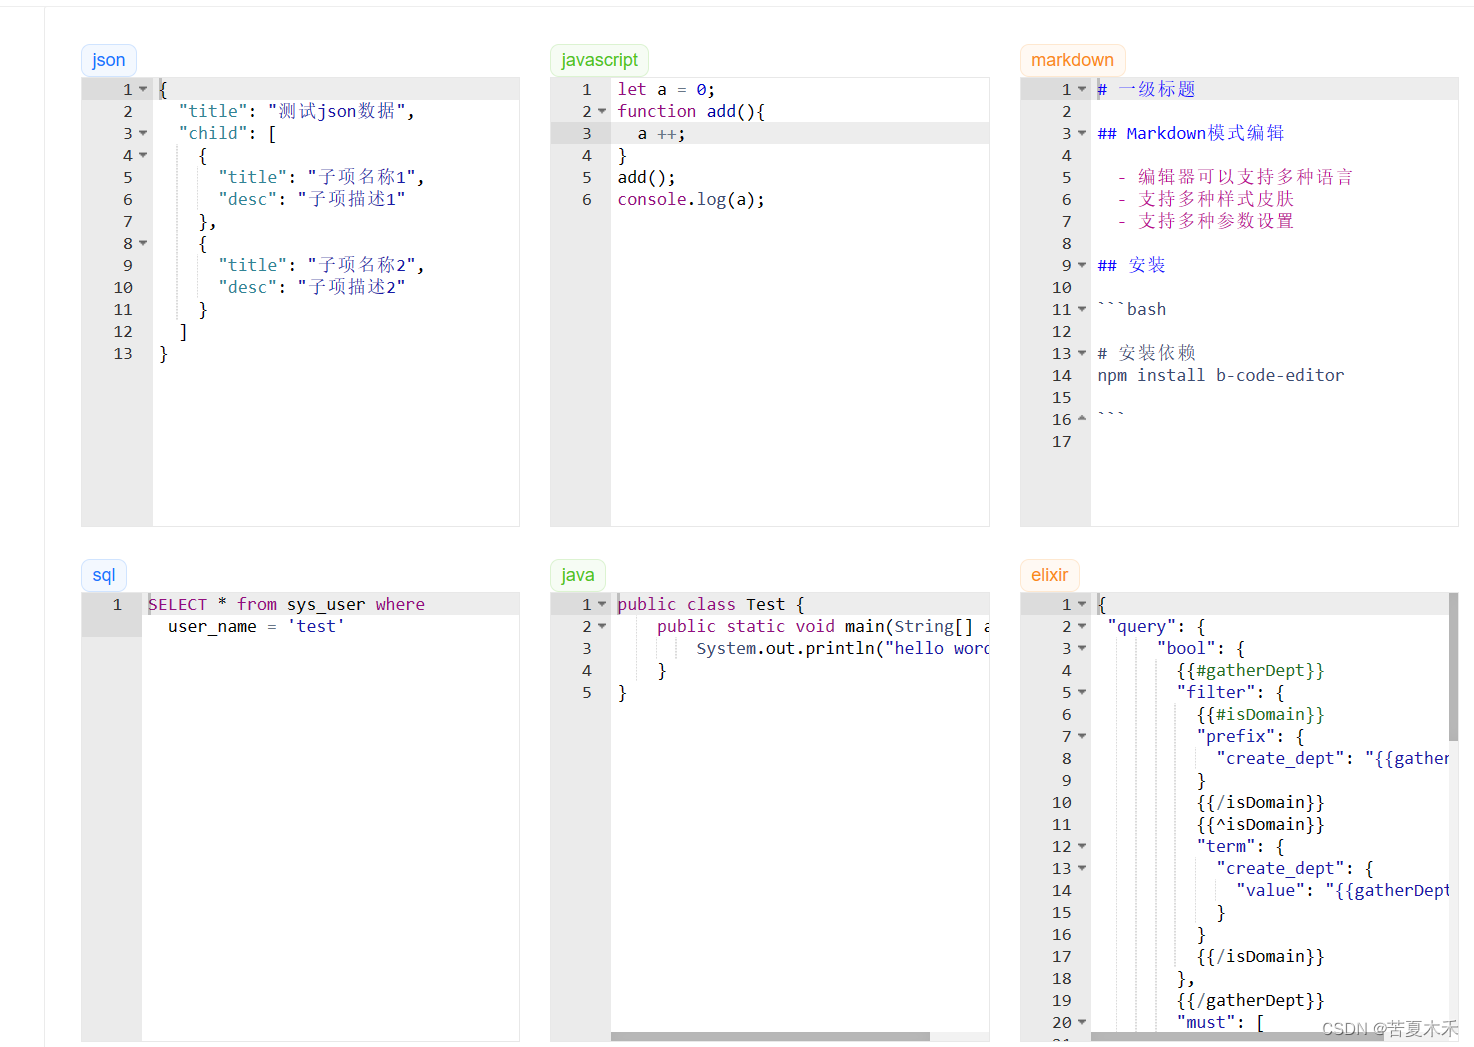1474x1047 pixels.
Task: Click "user_name = 'test'" in sql editor
Action: coord(256,626)
